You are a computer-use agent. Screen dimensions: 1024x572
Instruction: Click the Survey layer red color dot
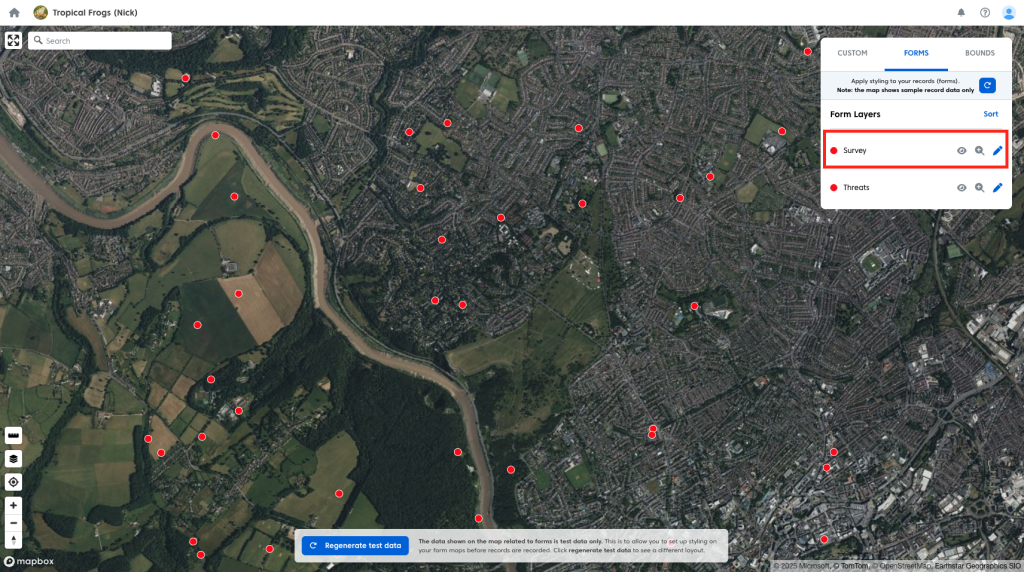click(x=833, y=151)
